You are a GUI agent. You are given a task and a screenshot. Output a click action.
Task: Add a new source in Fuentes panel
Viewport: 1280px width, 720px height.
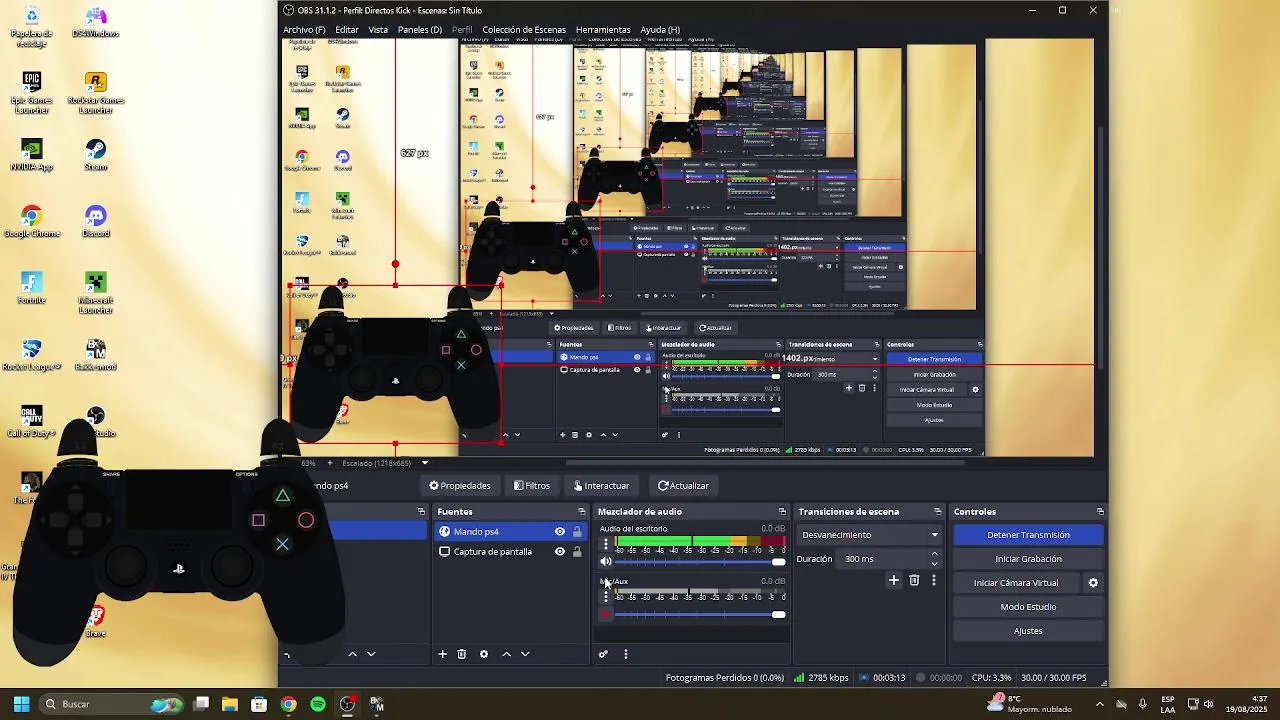coord(442,654)
